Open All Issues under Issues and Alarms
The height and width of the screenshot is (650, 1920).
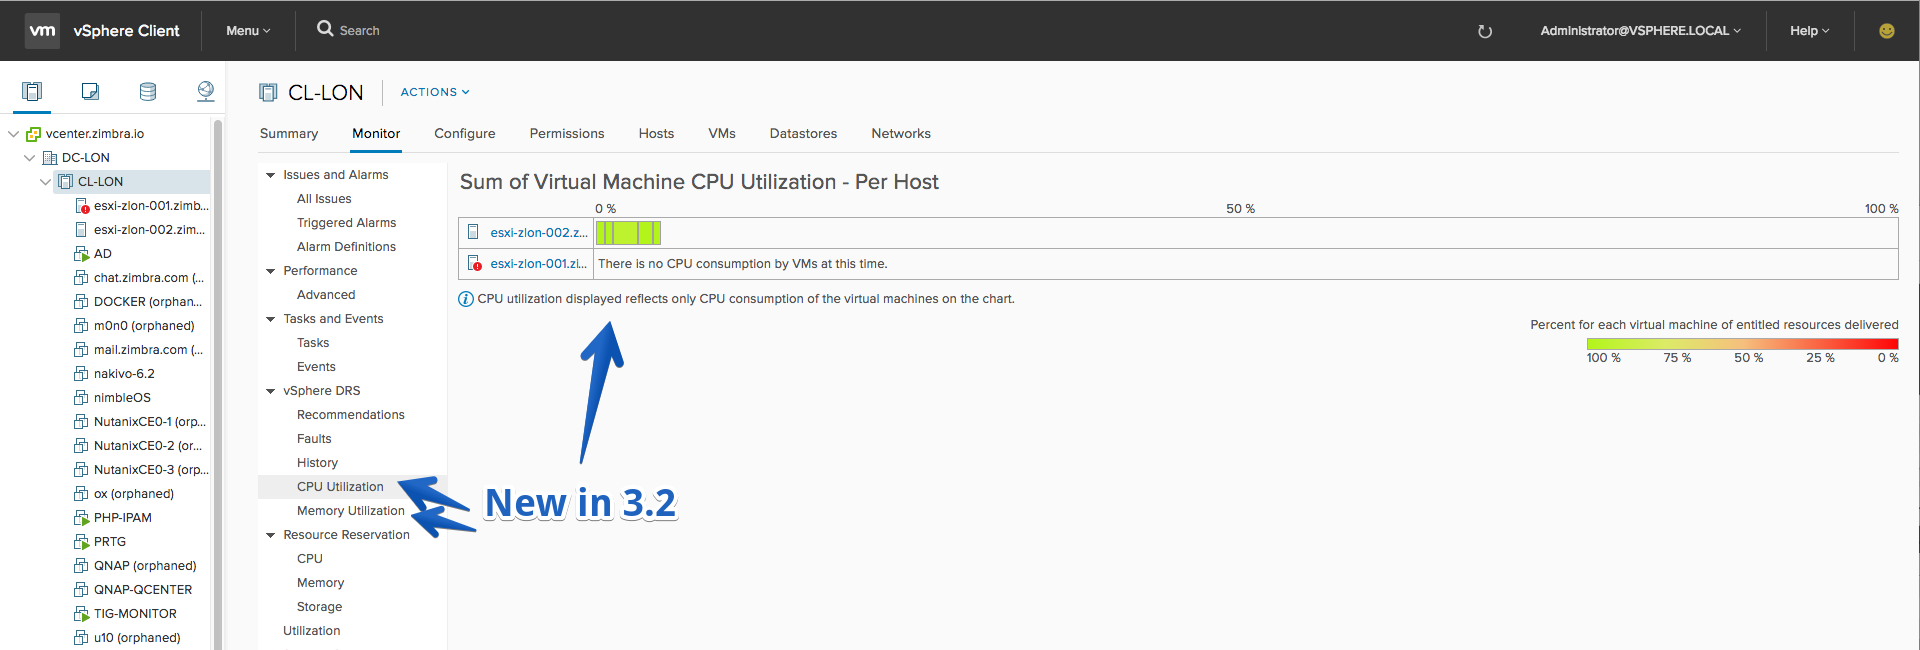pos(324,199)
